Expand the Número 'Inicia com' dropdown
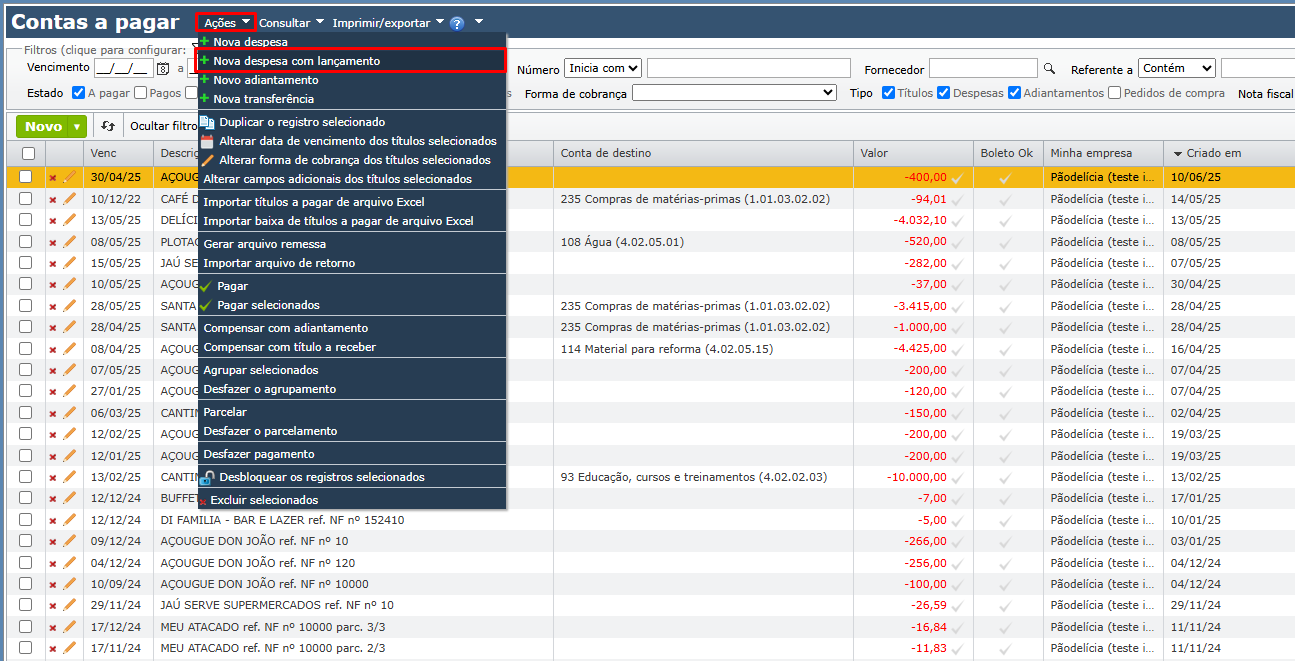This screenshot has height=661, width=1295. (603, 68)
